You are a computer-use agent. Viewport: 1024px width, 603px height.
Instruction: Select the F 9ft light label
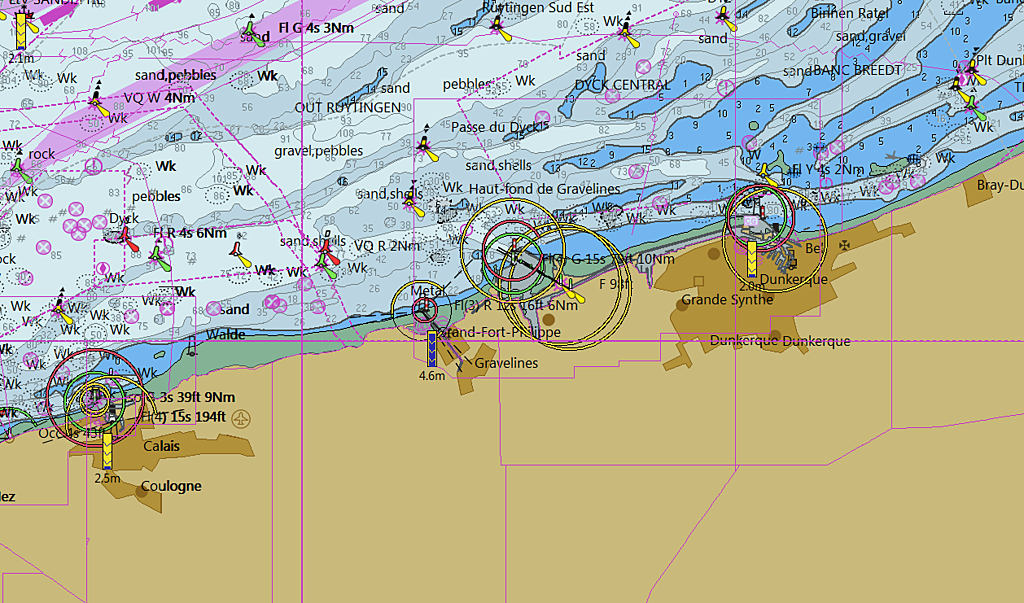616,284
